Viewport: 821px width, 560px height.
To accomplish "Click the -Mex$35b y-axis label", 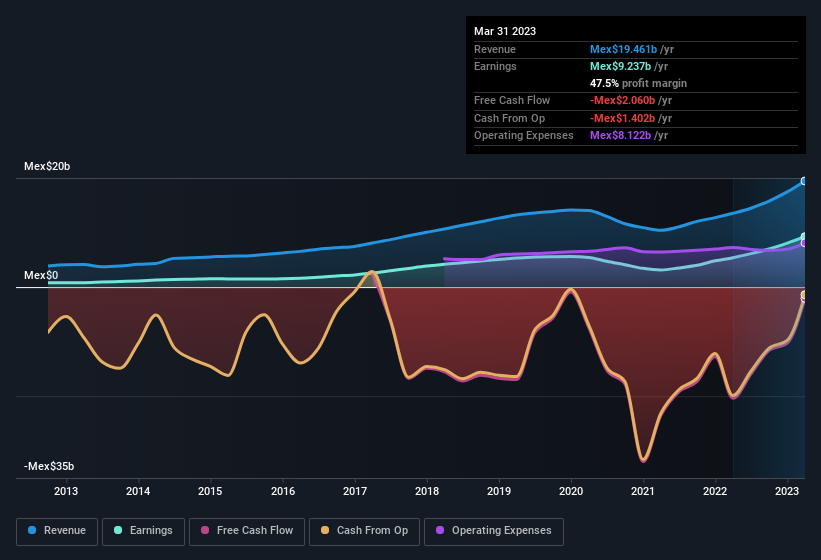I will (x=49, y=466).
